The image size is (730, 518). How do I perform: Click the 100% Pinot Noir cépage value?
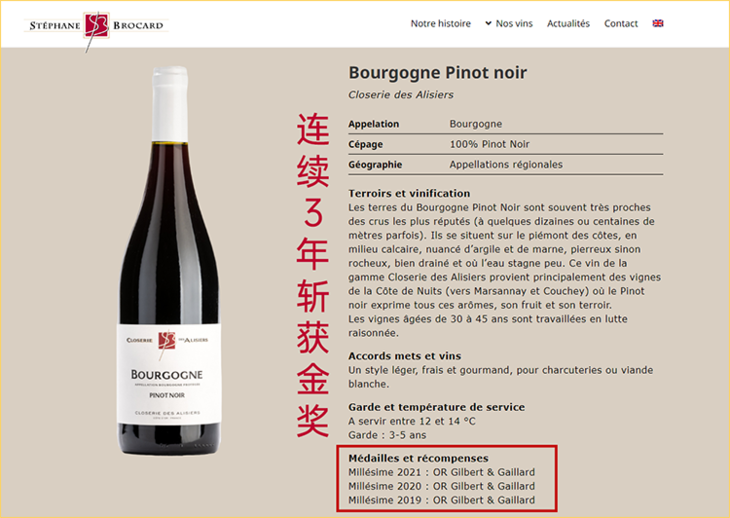tap(489, 144)
